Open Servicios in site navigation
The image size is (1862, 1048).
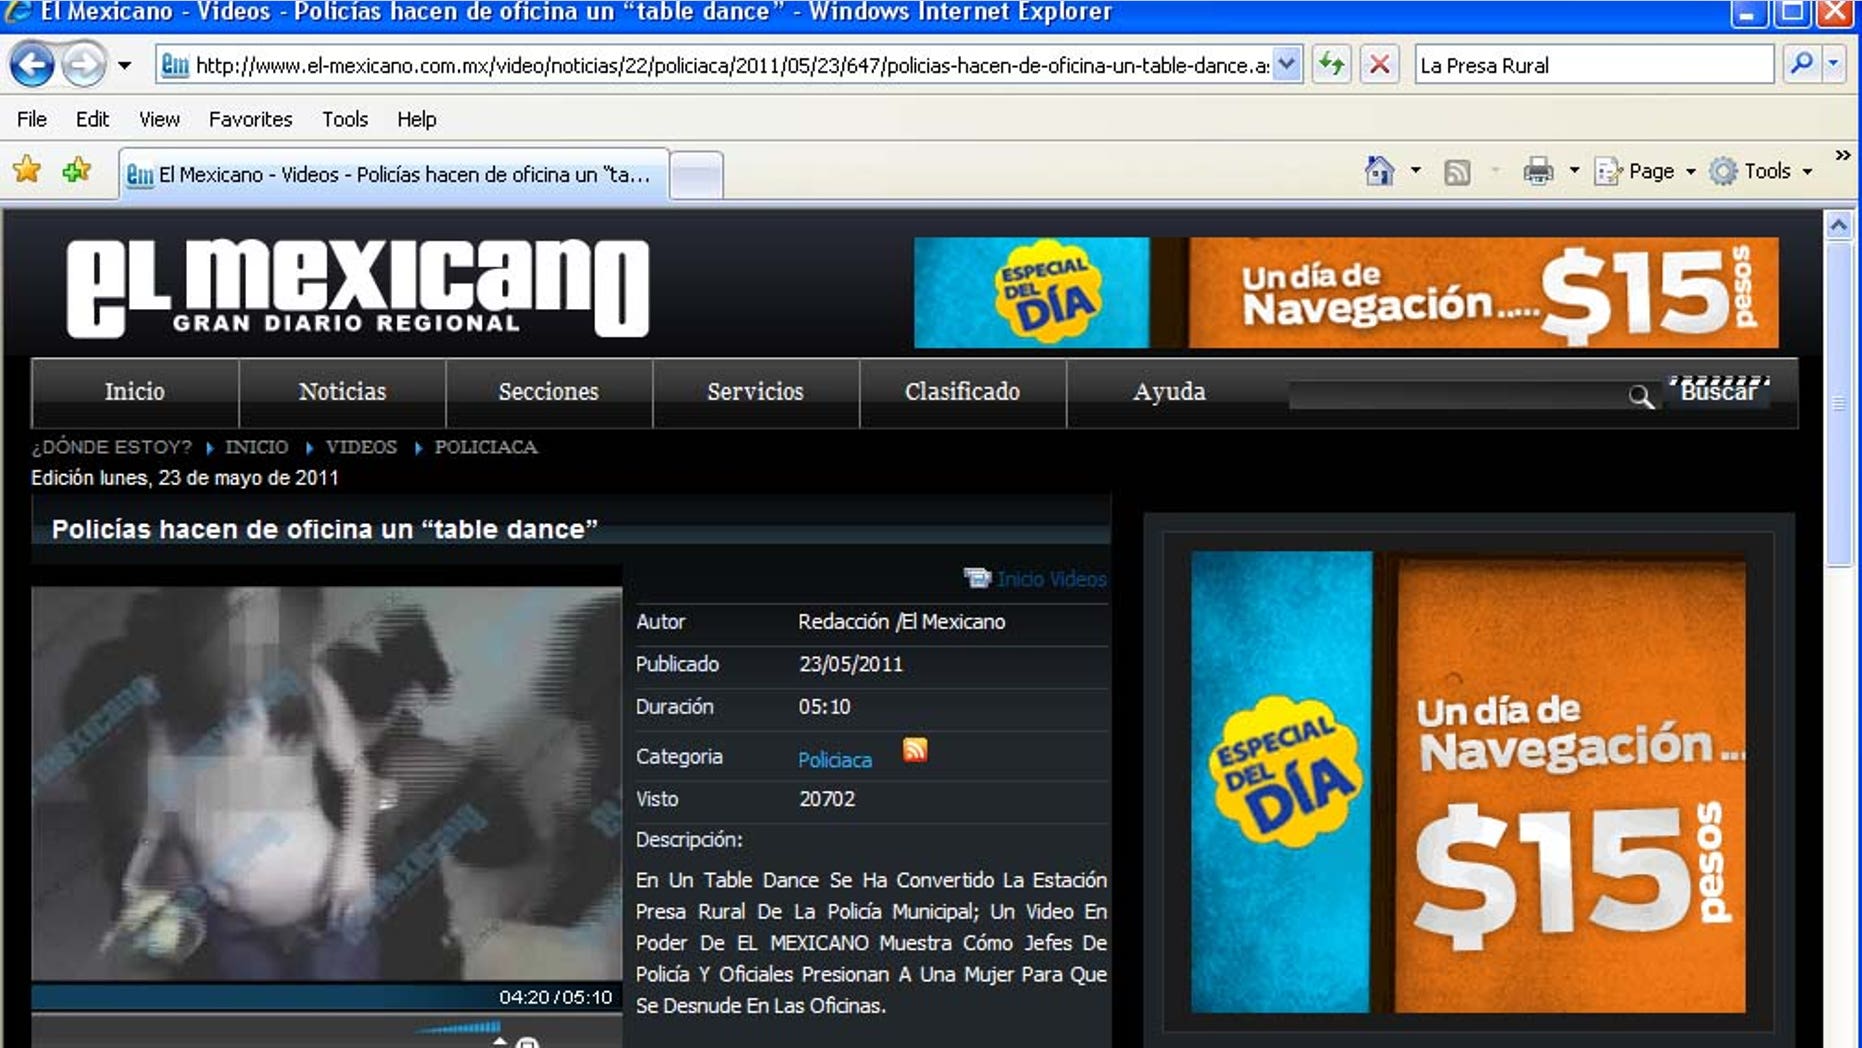point(755,392)
